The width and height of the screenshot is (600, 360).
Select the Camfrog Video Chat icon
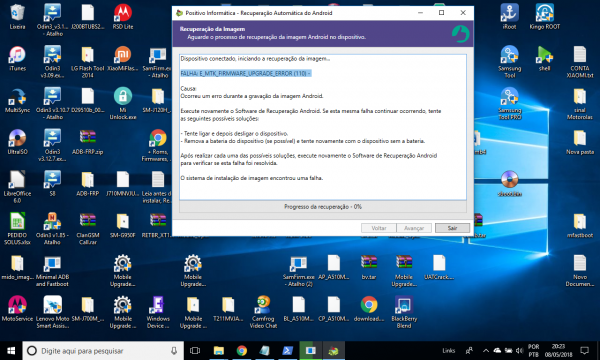pyautogui.click(x=263, y=312)
